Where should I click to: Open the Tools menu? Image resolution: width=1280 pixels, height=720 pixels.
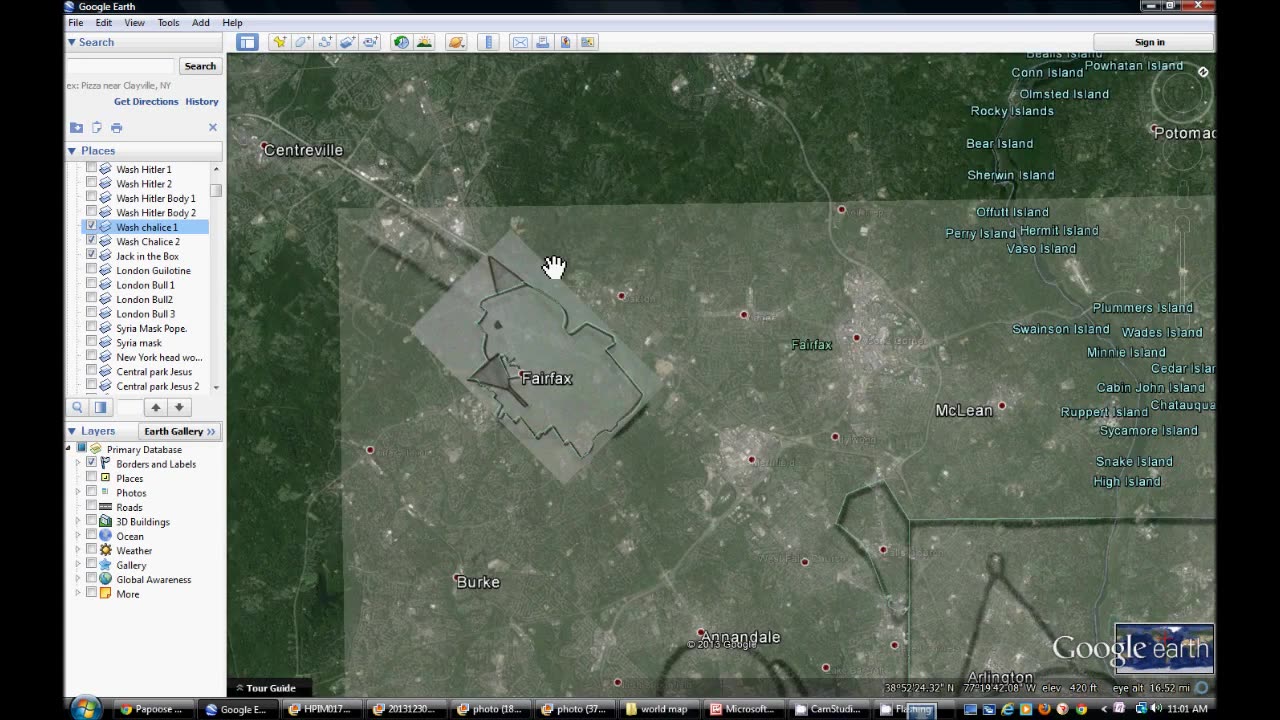click(168, 22)
